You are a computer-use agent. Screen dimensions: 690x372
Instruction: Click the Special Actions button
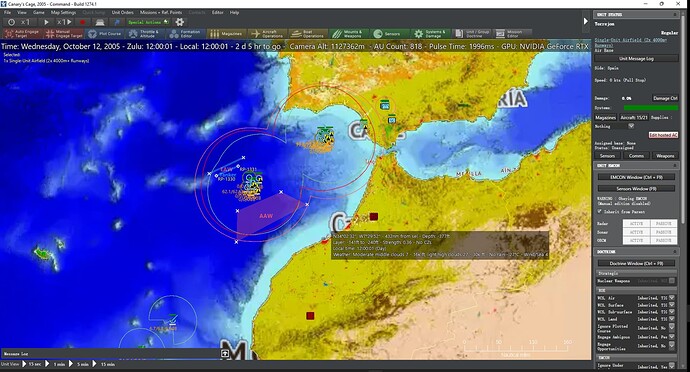point(147,22)
